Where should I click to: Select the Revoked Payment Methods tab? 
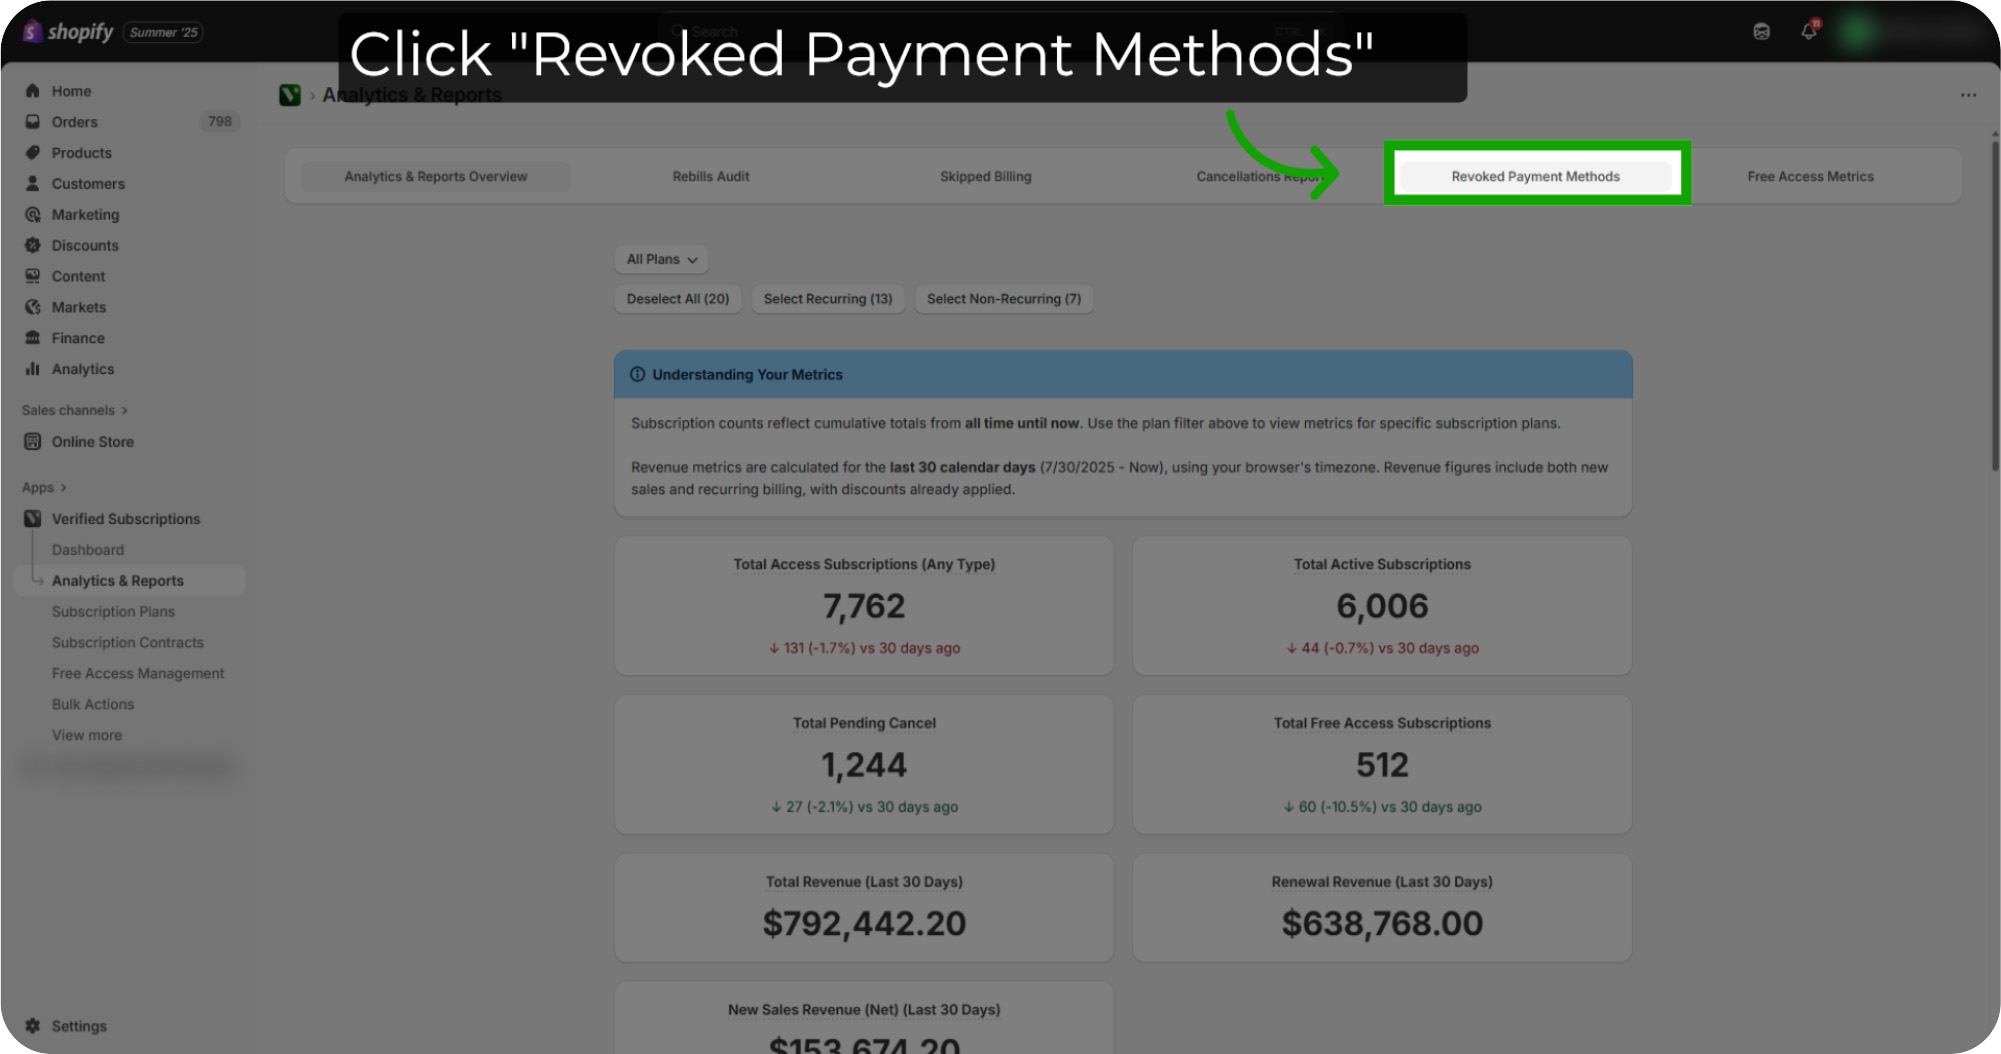(x=1536, y=177)
